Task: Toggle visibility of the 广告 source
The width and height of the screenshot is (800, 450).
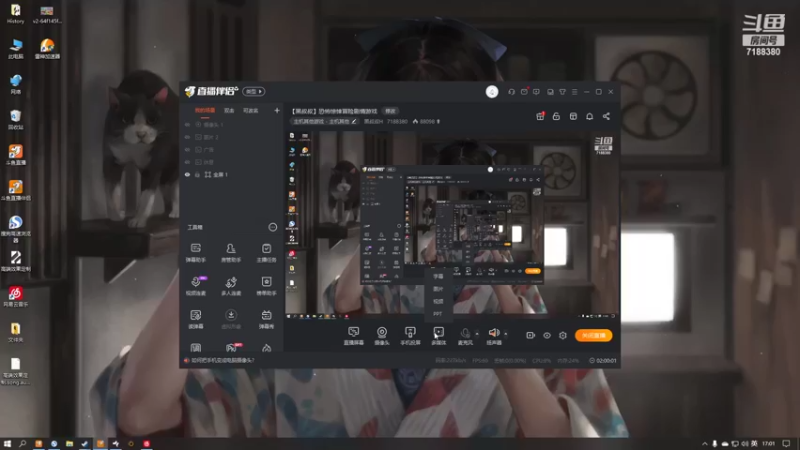Action: (187, 149)
